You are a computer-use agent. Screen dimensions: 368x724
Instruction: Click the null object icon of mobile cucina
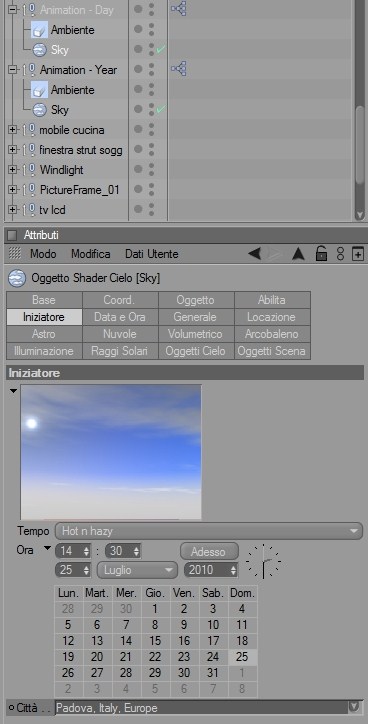click(x=29, y=130)
